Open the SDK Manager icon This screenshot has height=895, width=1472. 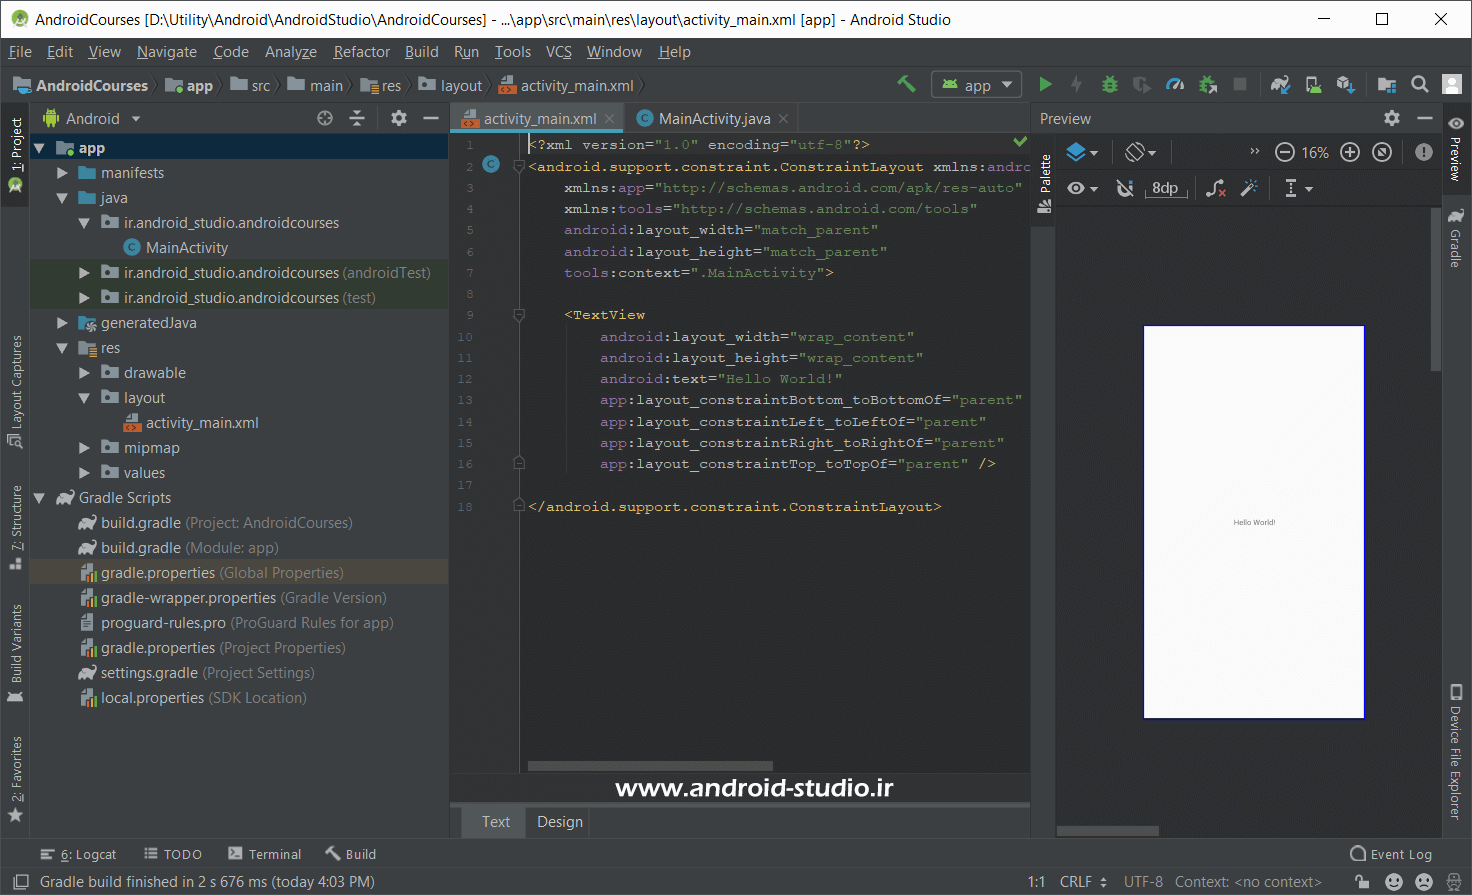tap(1346, 85)
